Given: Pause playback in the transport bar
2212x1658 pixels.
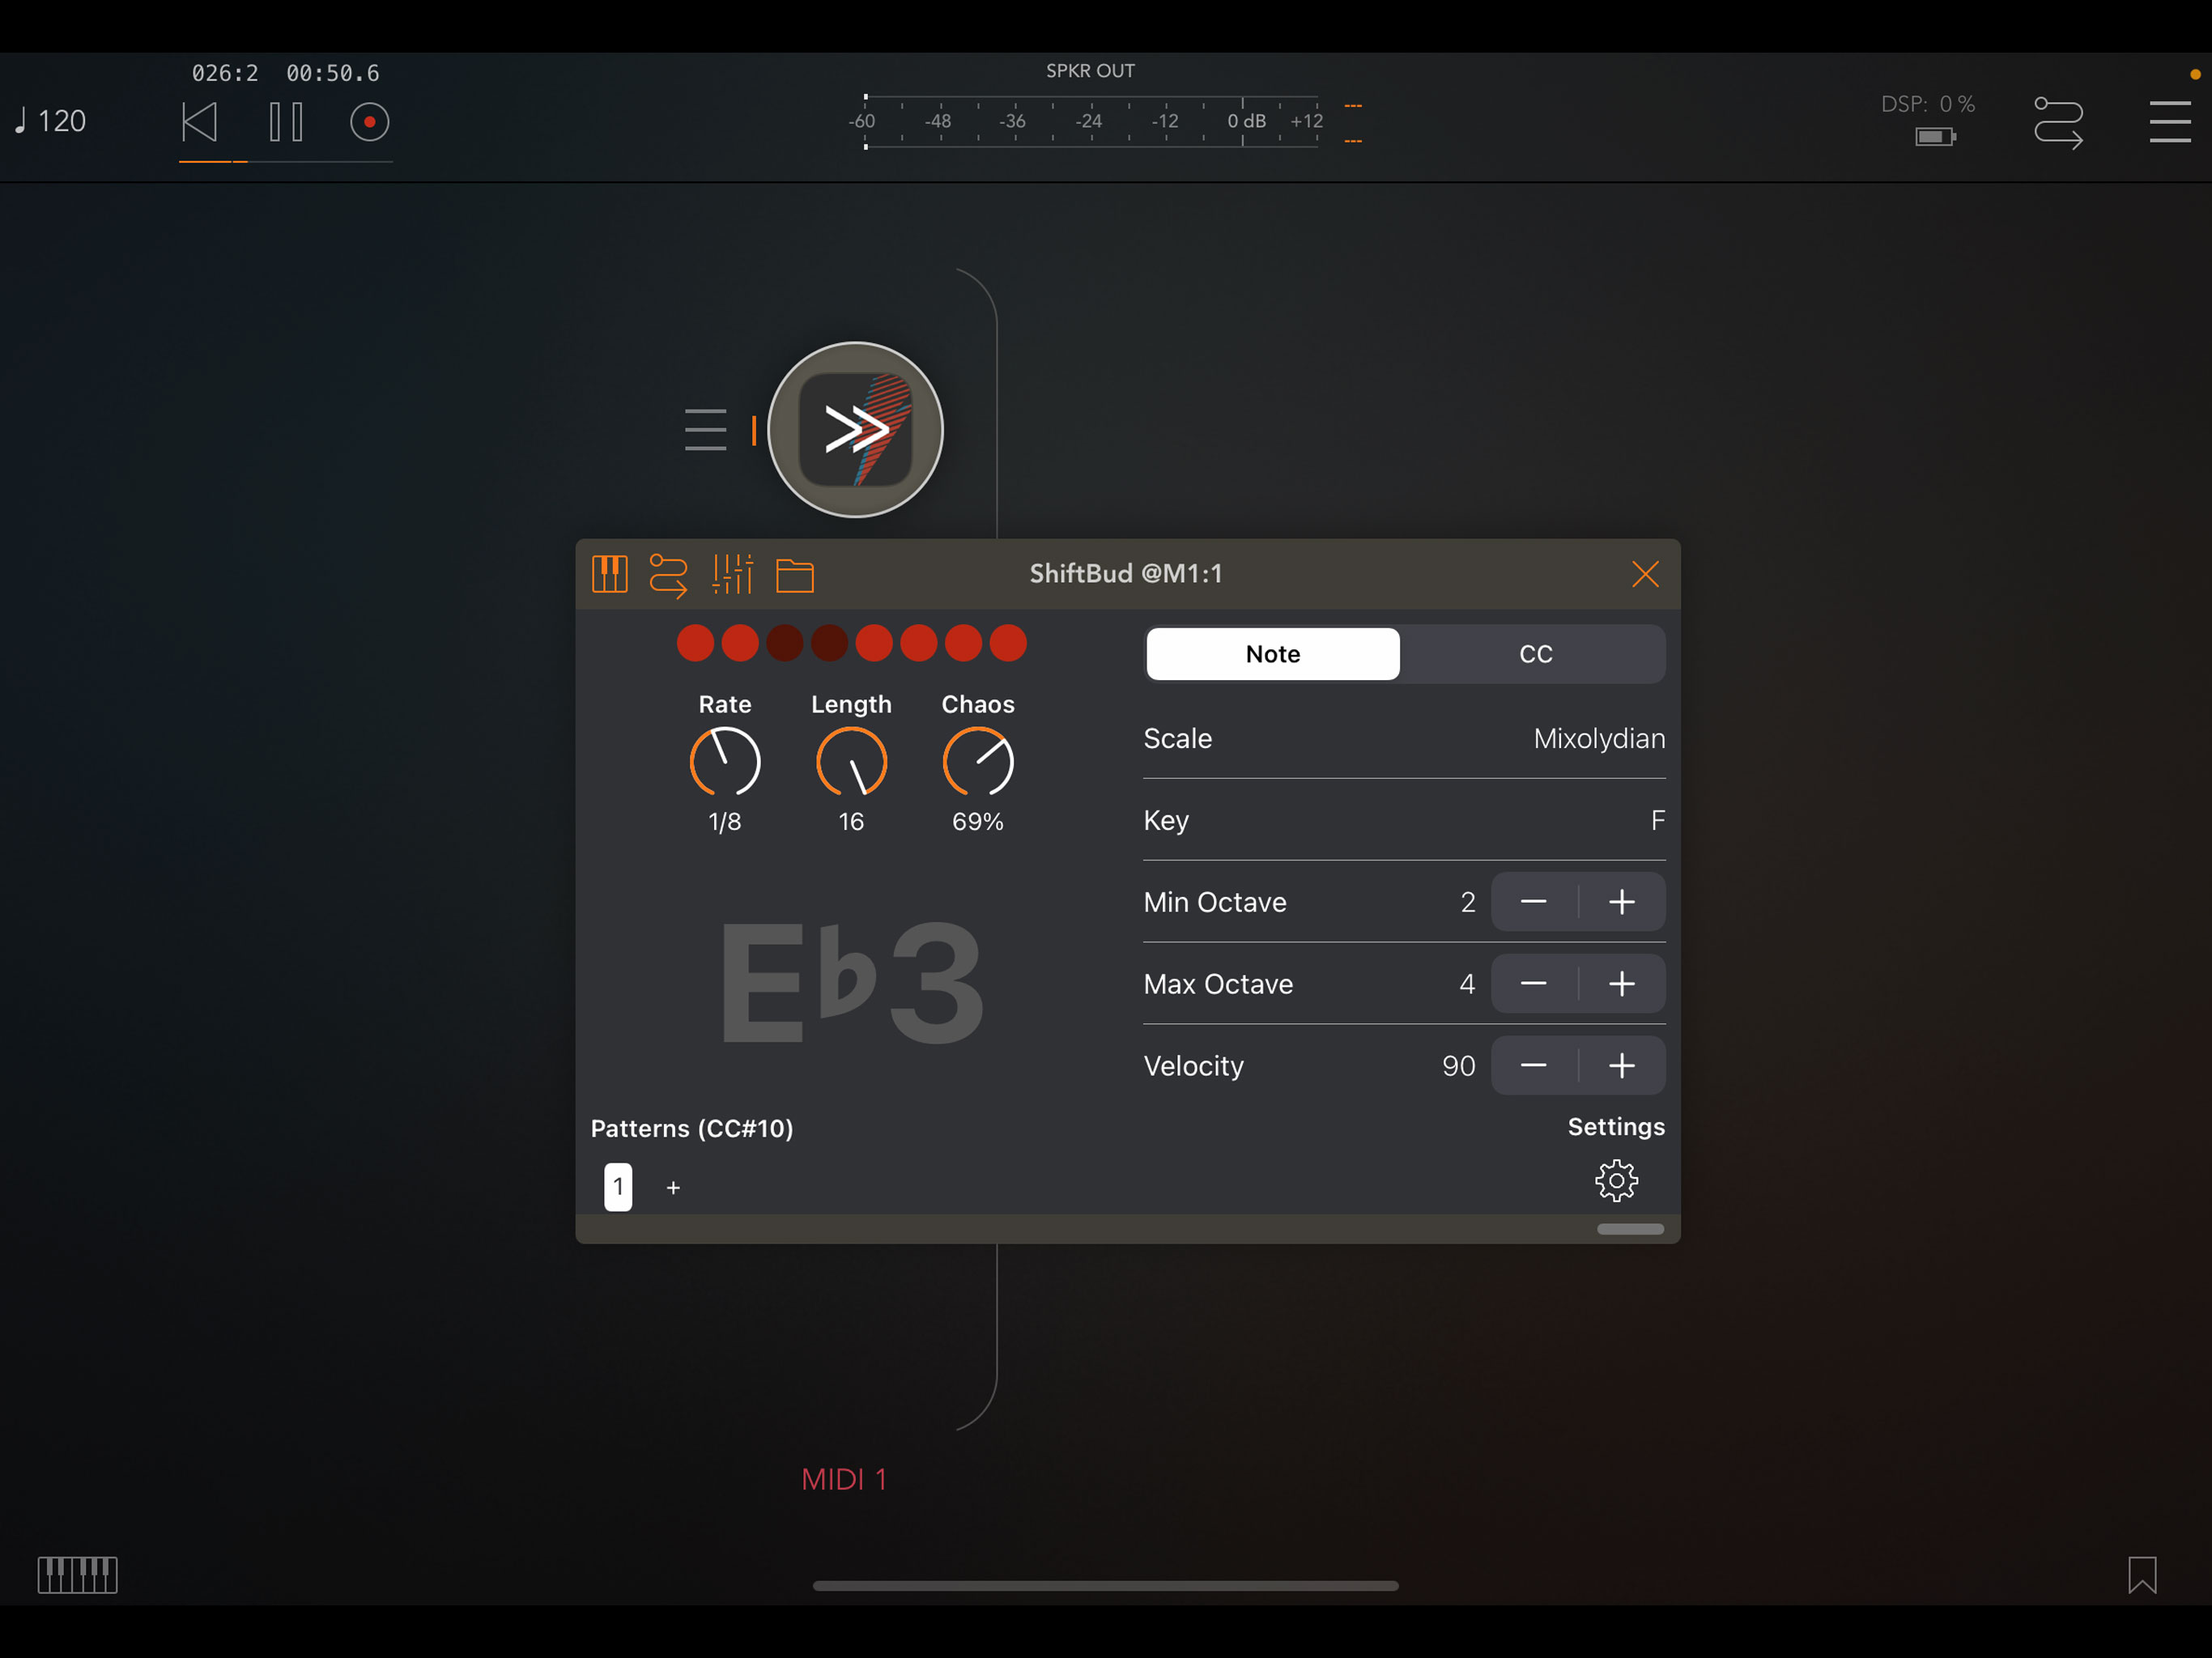Looking at the screenshot, I should [286, 122].
